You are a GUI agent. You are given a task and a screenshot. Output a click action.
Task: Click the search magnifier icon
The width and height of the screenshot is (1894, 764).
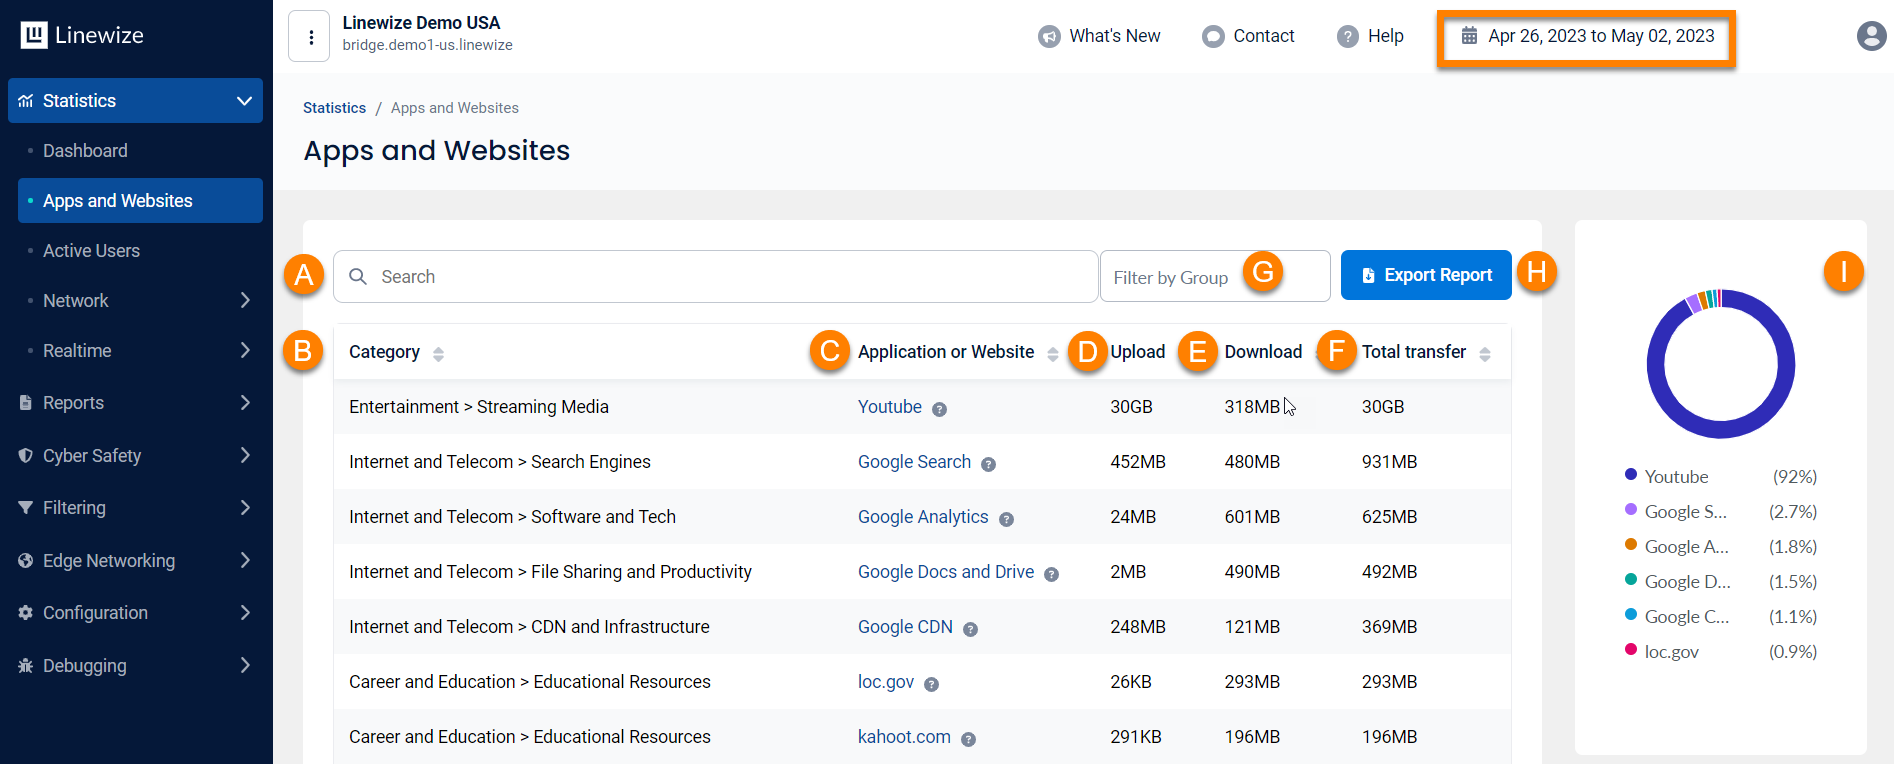357,276
